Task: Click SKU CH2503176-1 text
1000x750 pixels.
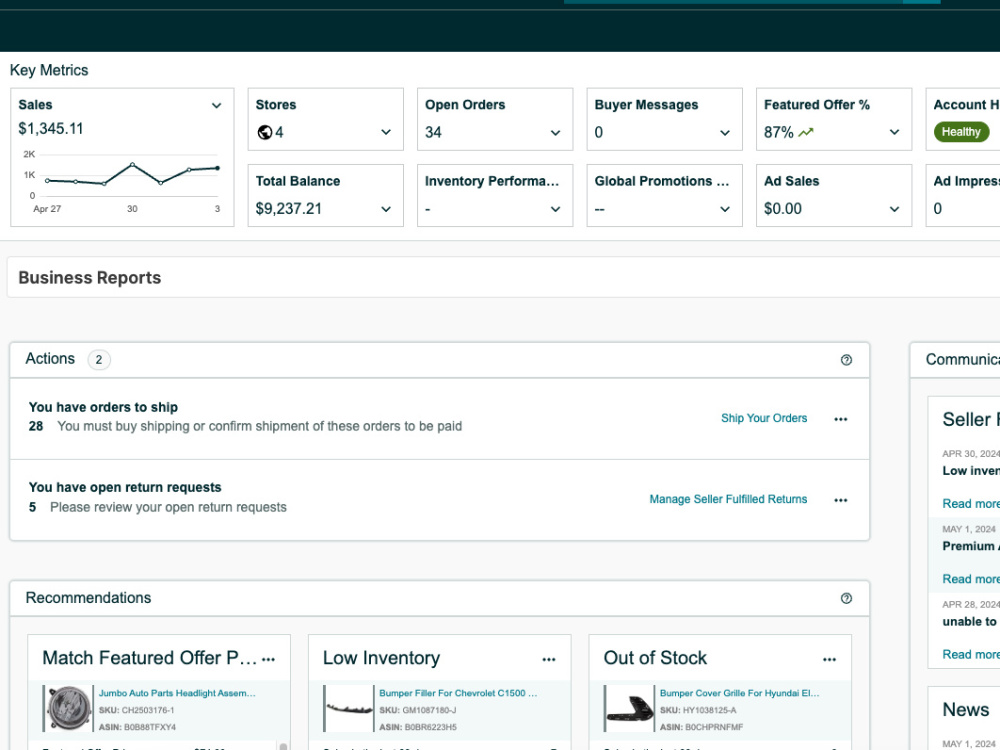Action: click(136, 710)
